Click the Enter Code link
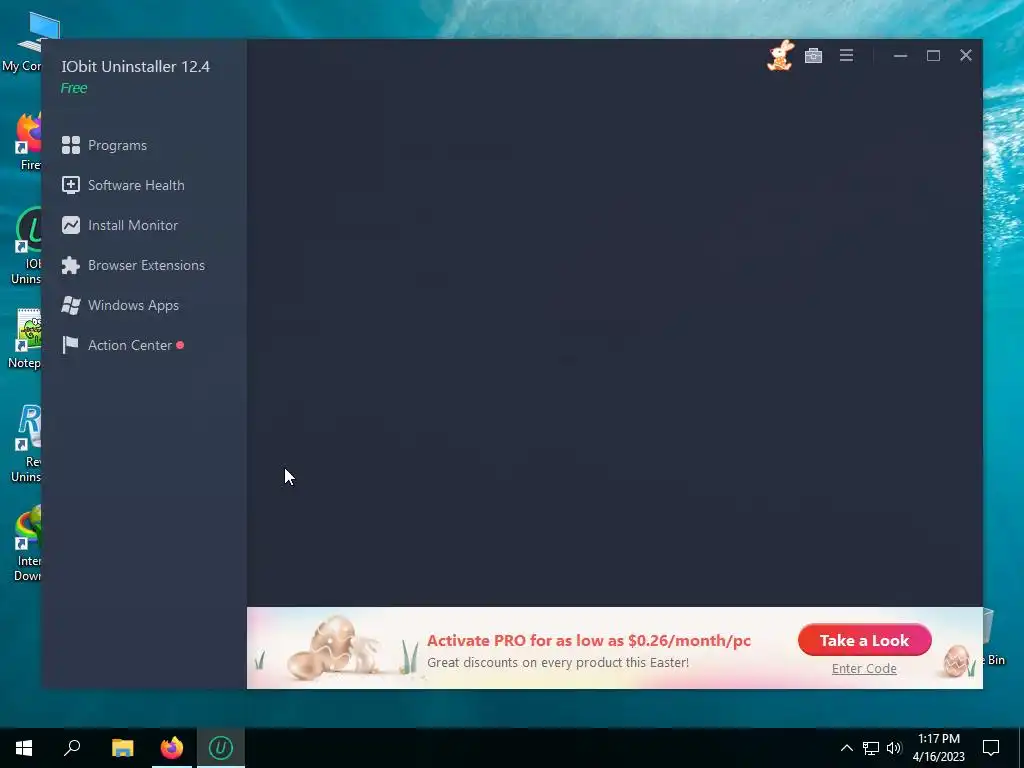Screen dimensions: 1024x768 (864, 669)
